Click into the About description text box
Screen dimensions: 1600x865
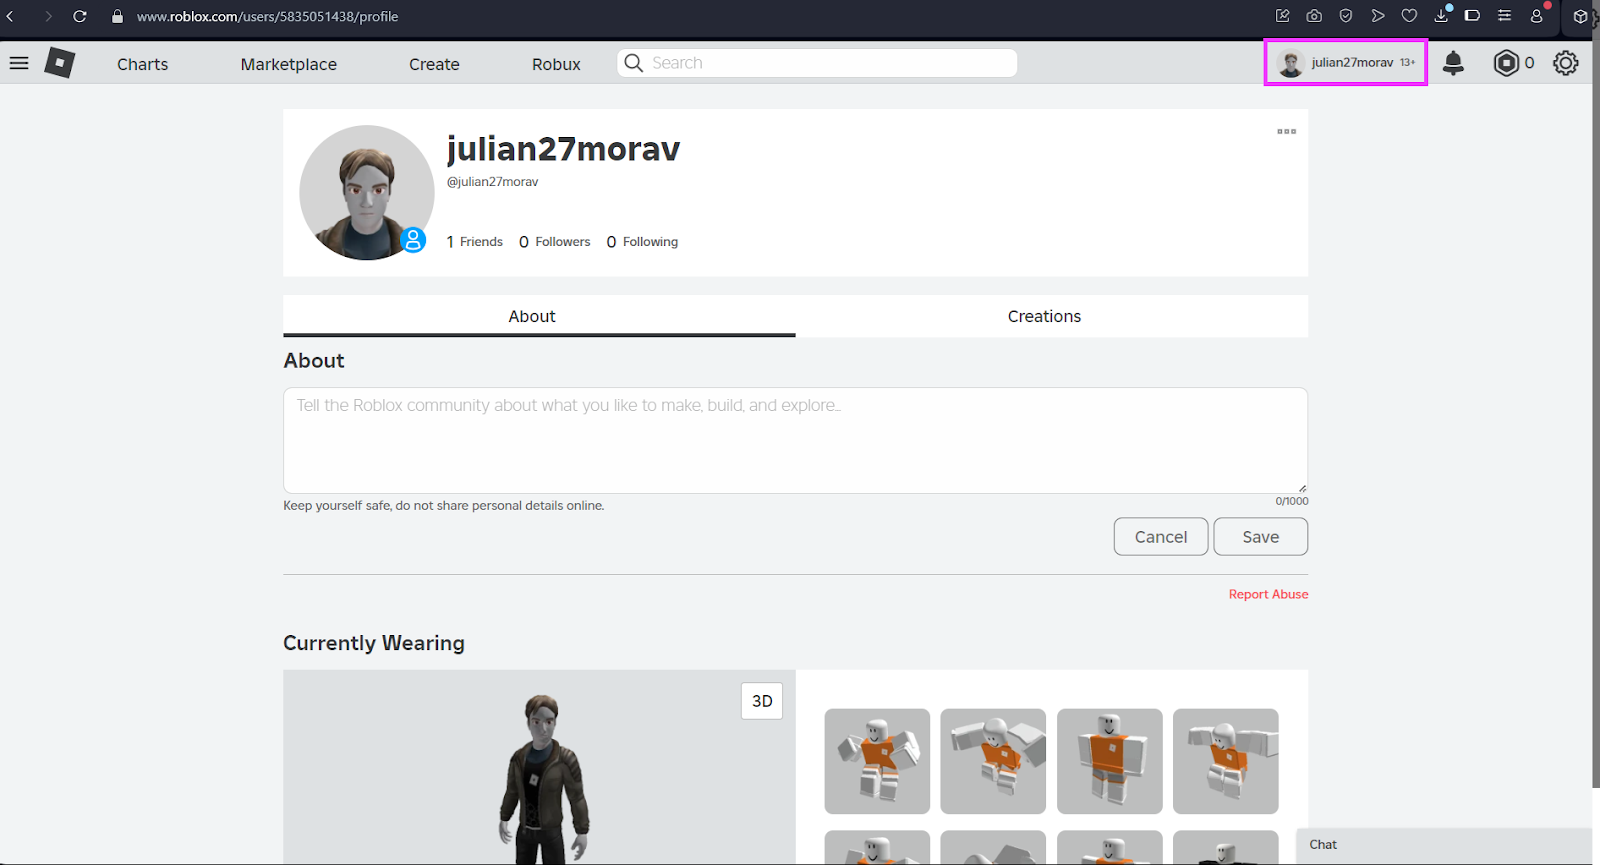click(x=795, y=440)
